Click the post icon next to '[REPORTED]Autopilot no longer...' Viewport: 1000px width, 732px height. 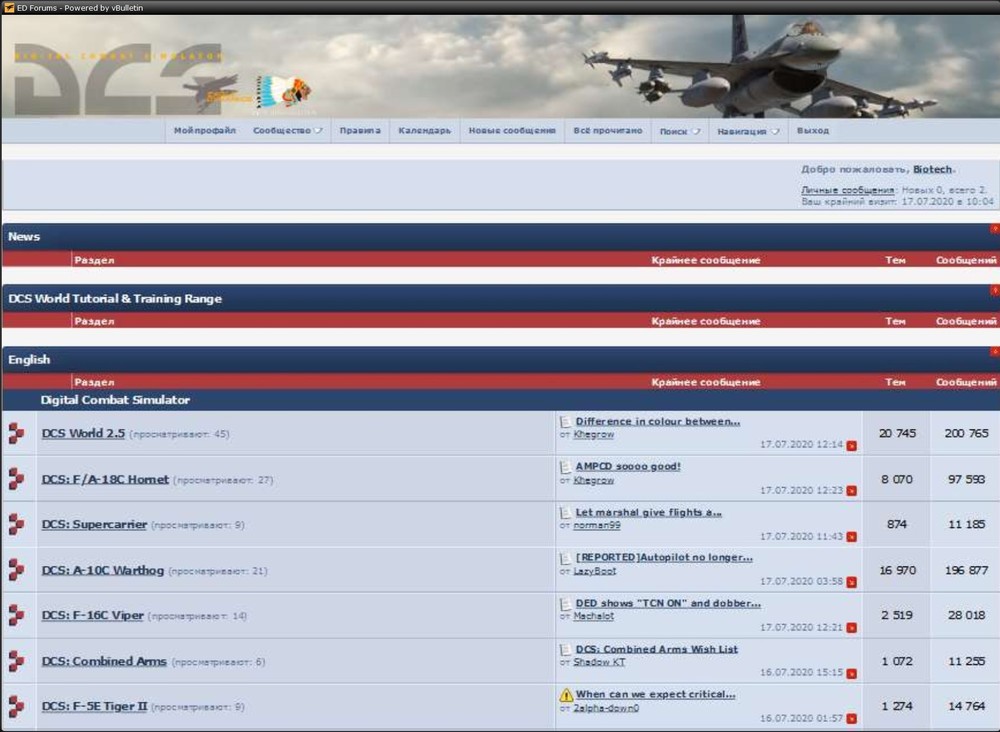pos(566,558)
